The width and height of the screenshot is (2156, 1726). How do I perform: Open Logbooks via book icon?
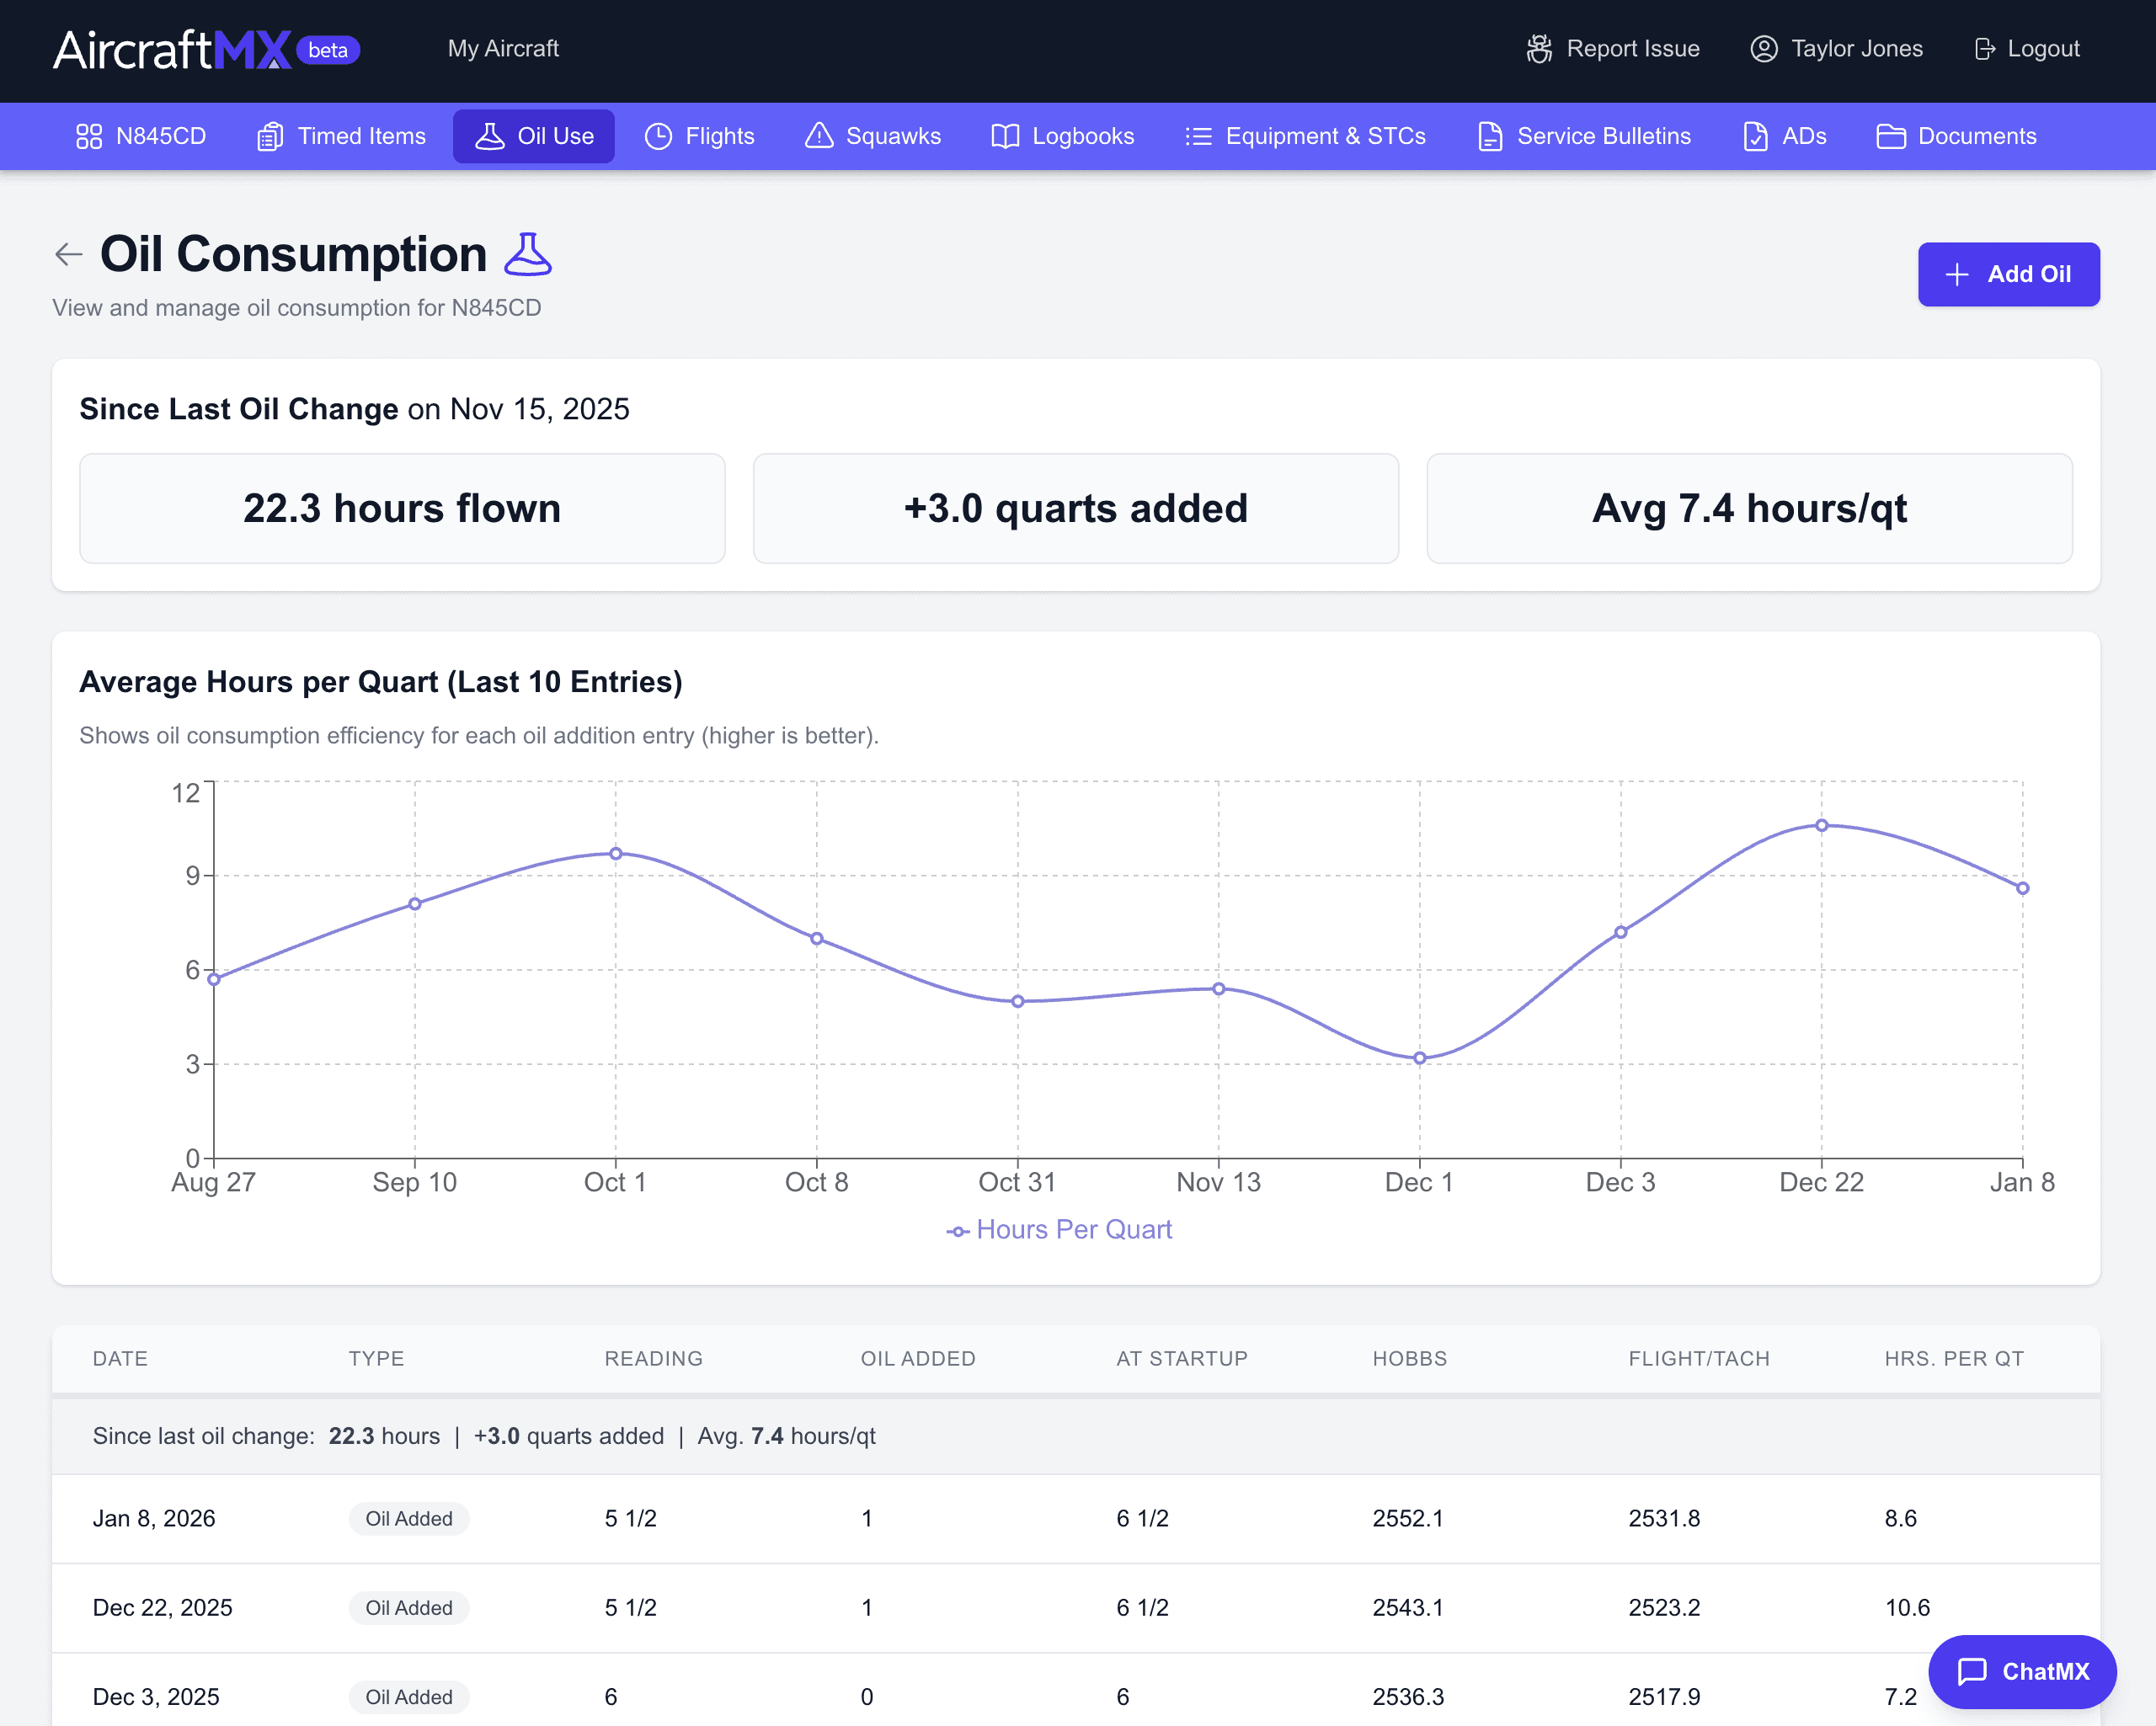coord(1004,136)
